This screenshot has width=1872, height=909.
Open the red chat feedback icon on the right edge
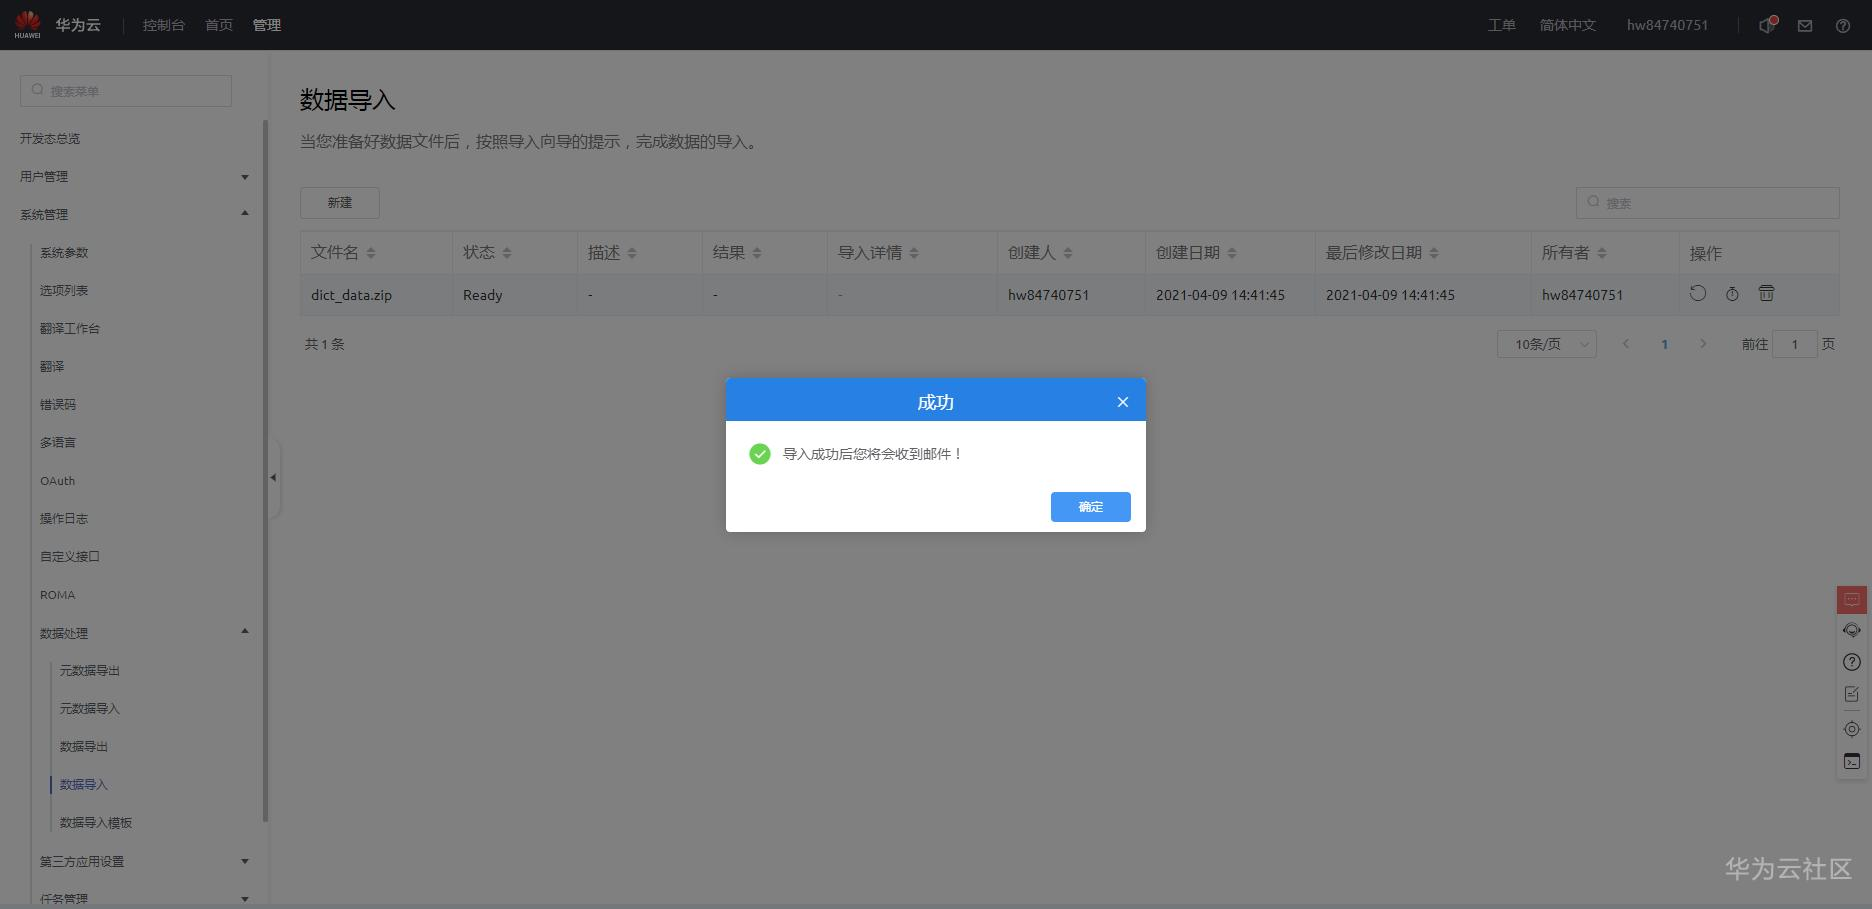1852,599
